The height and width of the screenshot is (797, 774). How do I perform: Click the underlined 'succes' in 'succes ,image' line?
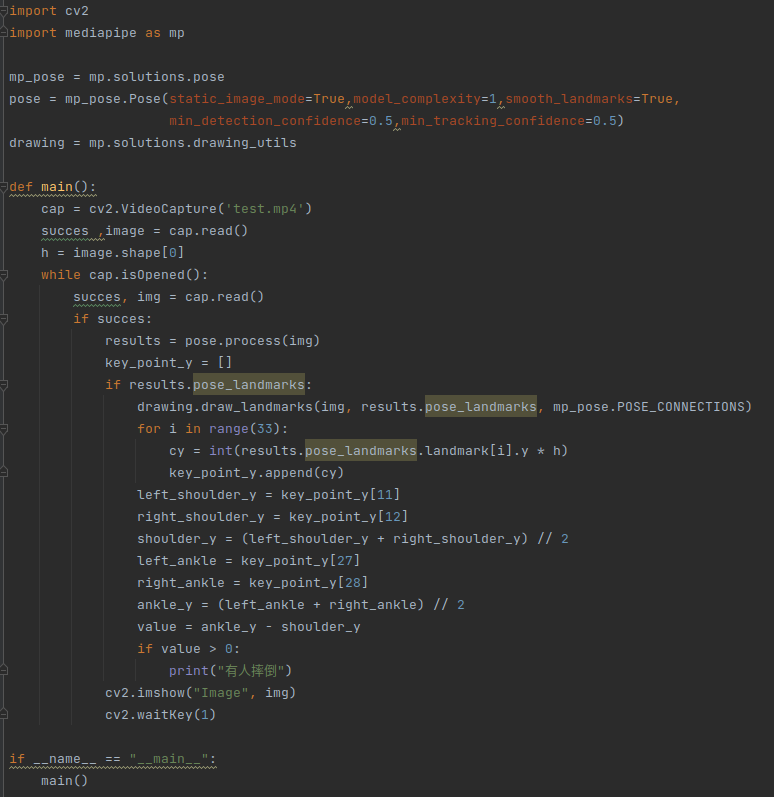coord(65,231)
